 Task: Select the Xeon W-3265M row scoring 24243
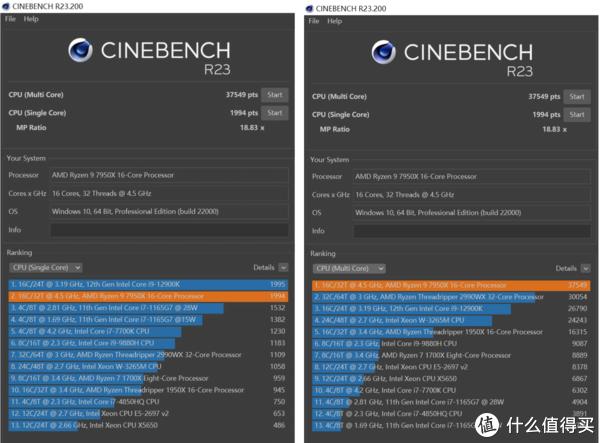451,320
